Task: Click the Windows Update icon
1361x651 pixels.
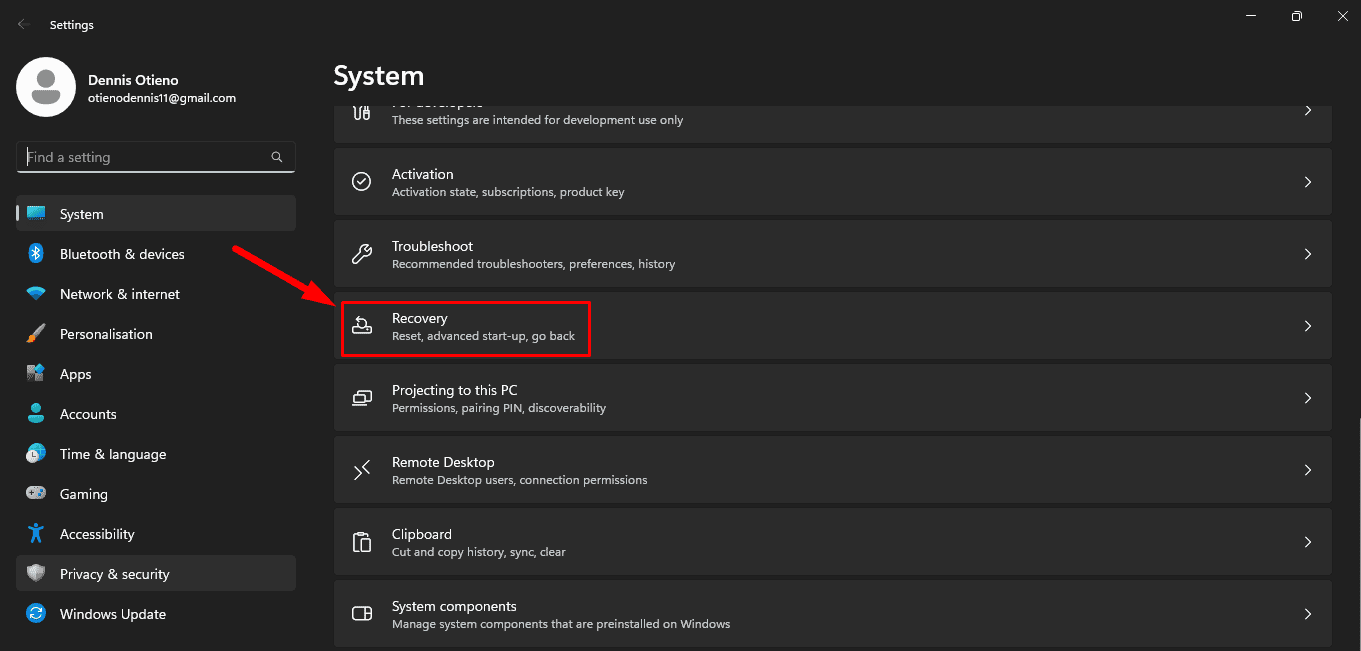Action: 36,614
